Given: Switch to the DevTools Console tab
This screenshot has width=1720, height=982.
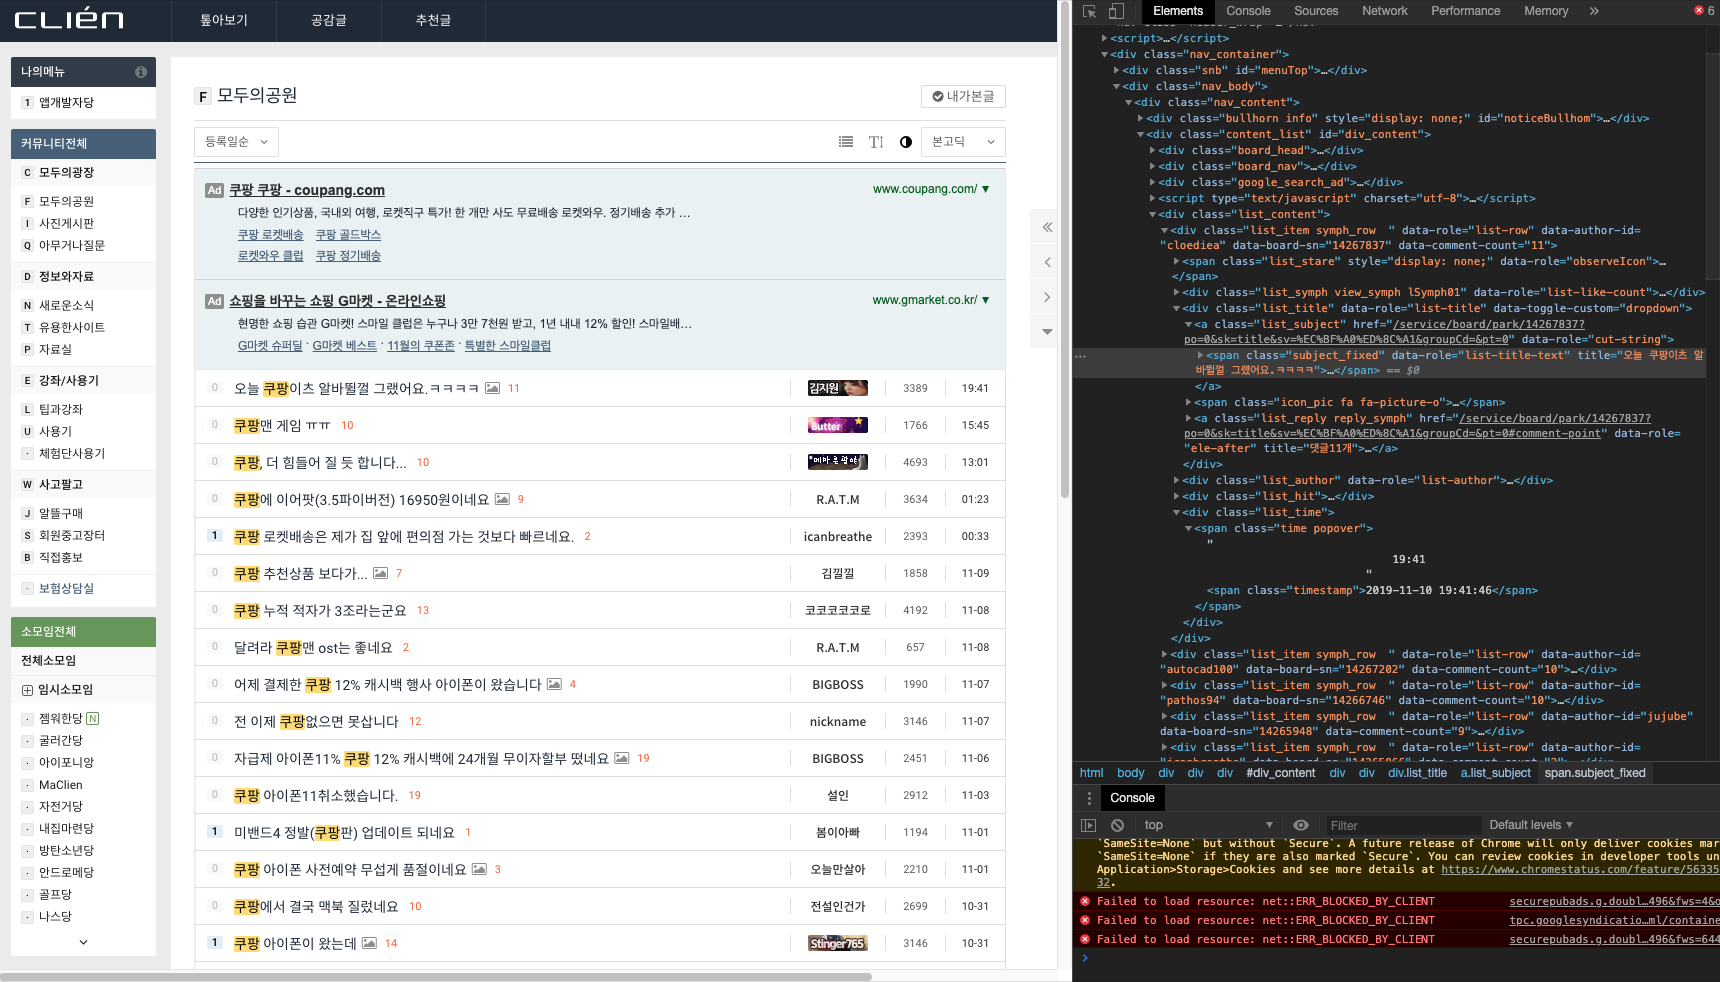Looking at the screenshot, I should pos(1248,11).
